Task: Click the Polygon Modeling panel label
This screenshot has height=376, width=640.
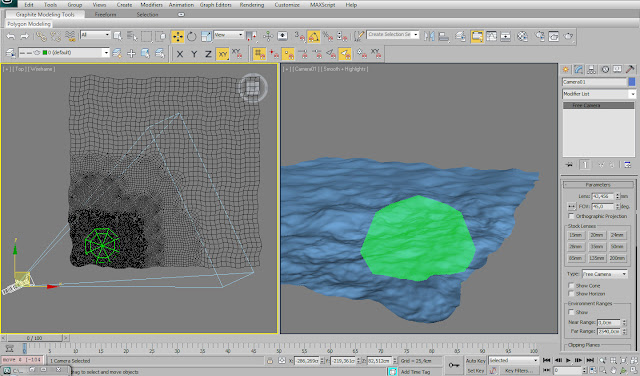Action: pyautogui.click(x=29, y=24)
